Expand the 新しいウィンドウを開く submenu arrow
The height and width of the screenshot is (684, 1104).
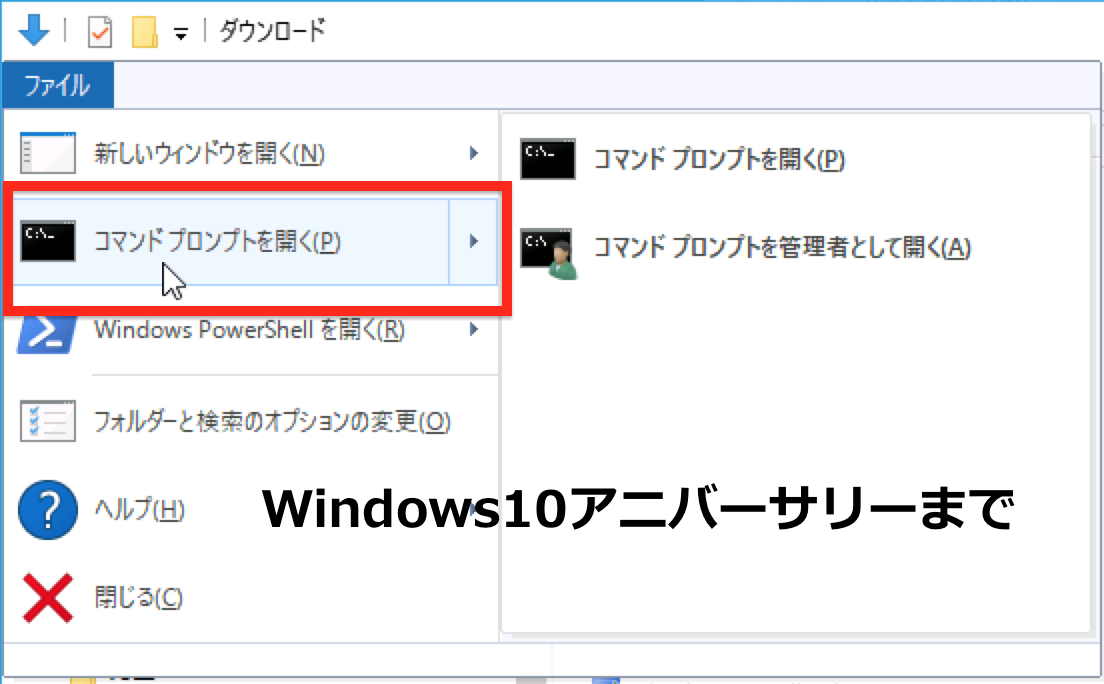(x=474, y=153)
